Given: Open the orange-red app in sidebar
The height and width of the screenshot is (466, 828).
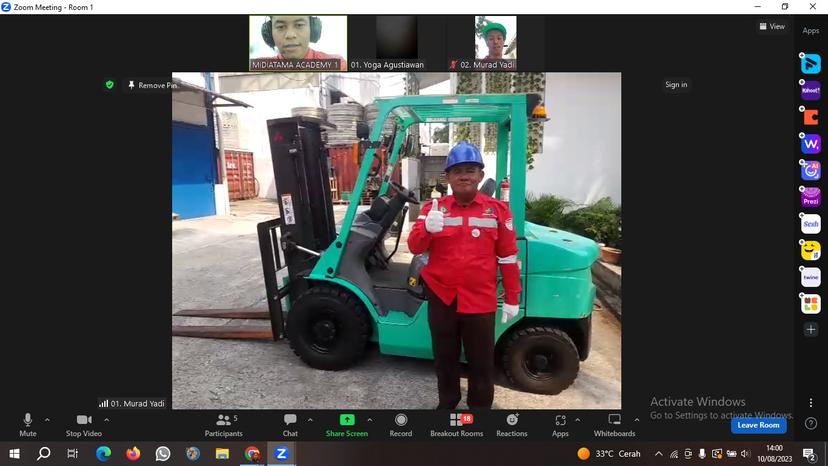Looking at the screenshot, I should click(x=811, y=117).
